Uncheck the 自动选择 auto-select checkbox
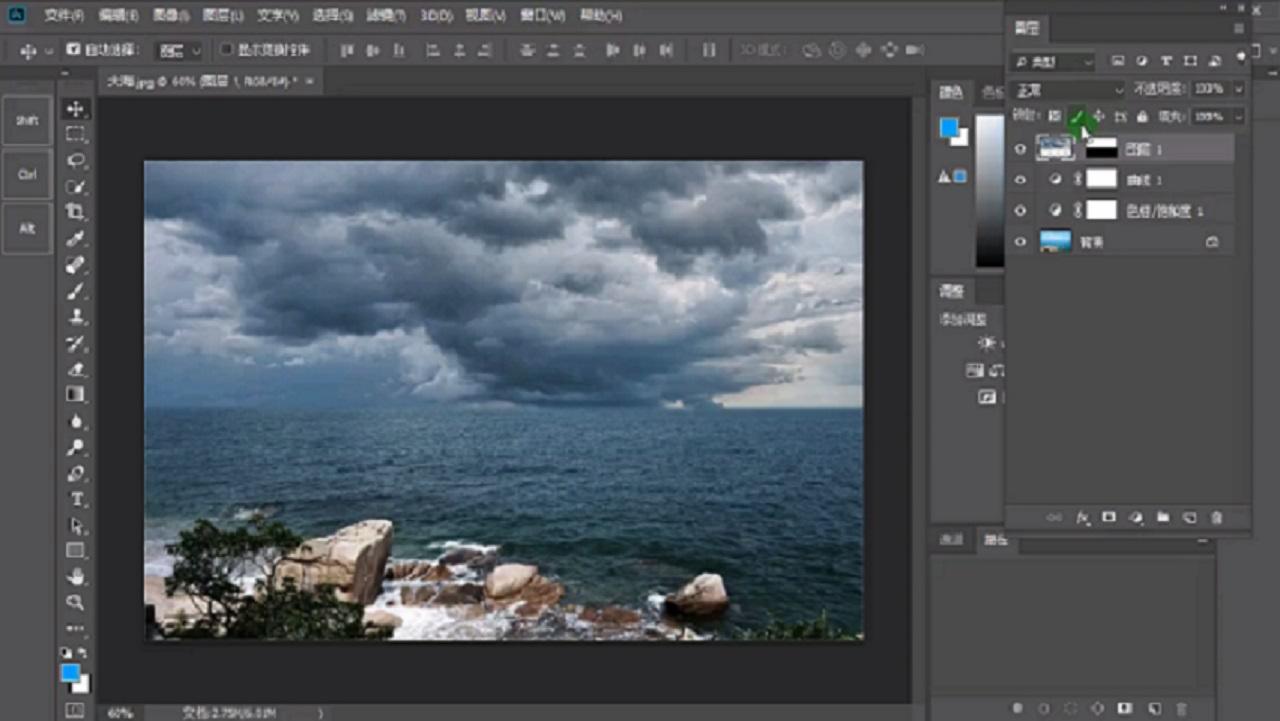The image size is (1280, 721). [73, 50]
